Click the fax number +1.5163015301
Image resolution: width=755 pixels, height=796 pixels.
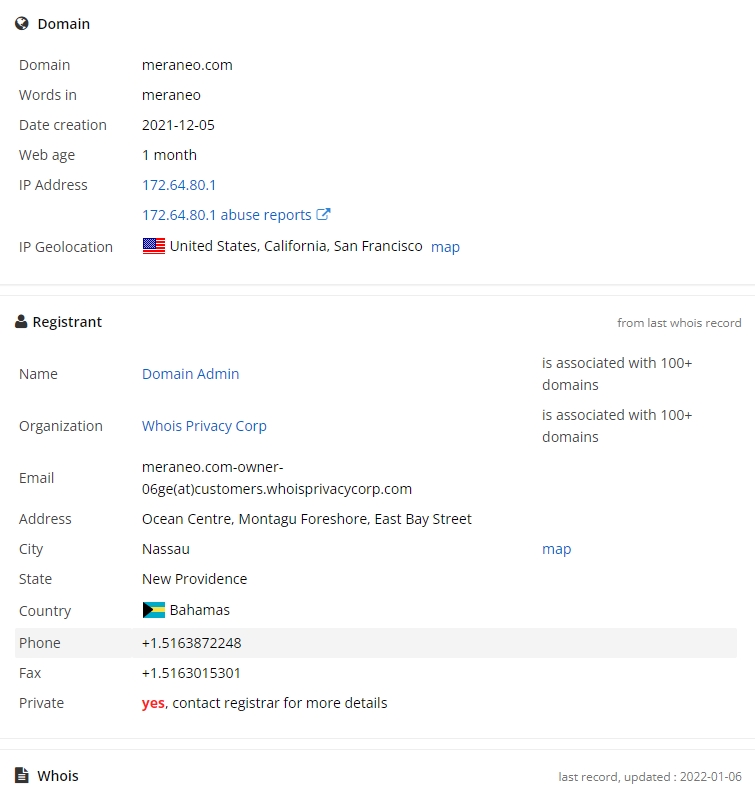click(191, 673)
